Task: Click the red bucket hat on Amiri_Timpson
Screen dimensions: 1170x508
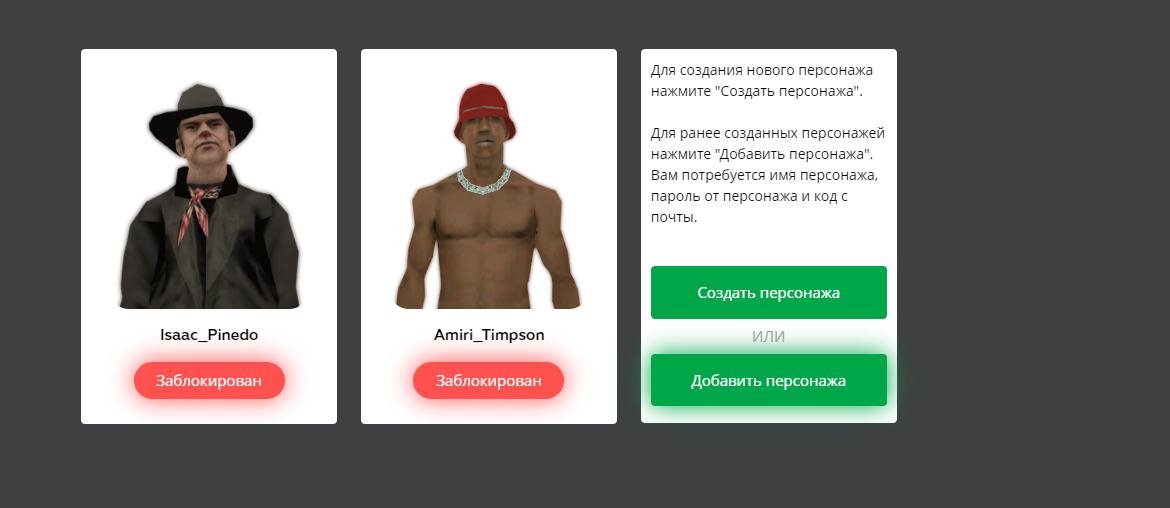Action: (485, 112)
